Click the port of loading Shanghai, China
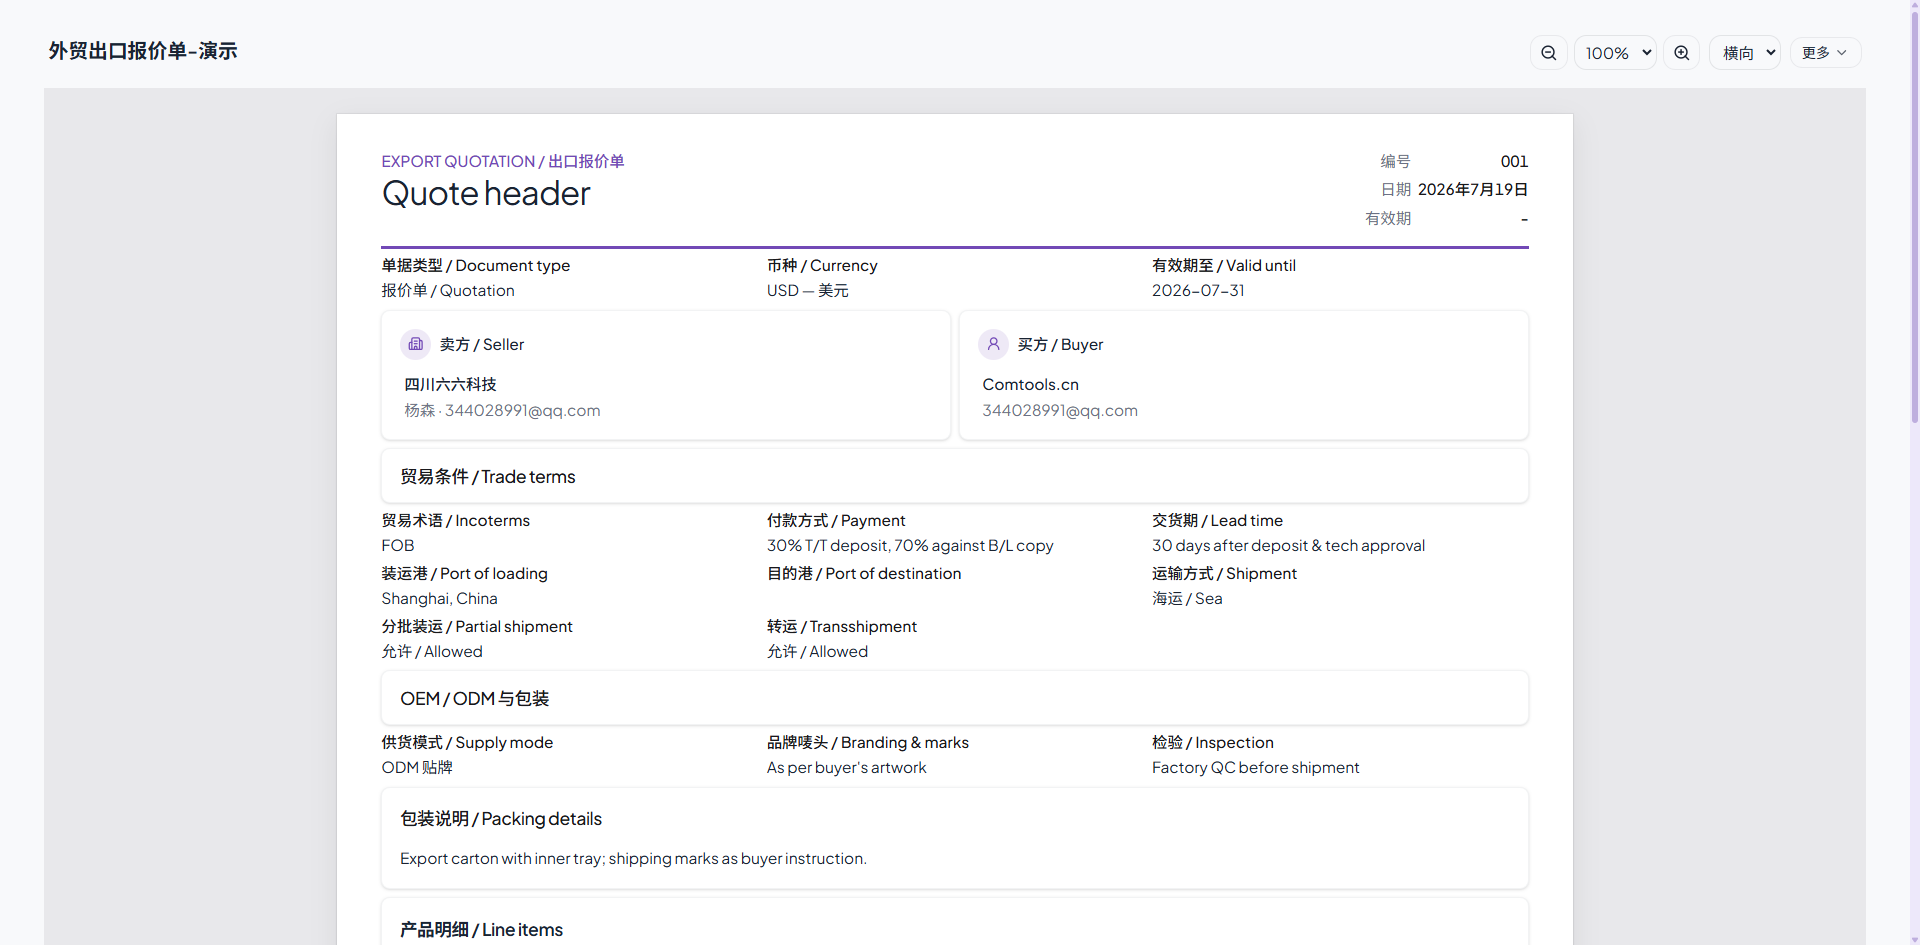This screenshot has width=1920, height=945. pos(439,598)
